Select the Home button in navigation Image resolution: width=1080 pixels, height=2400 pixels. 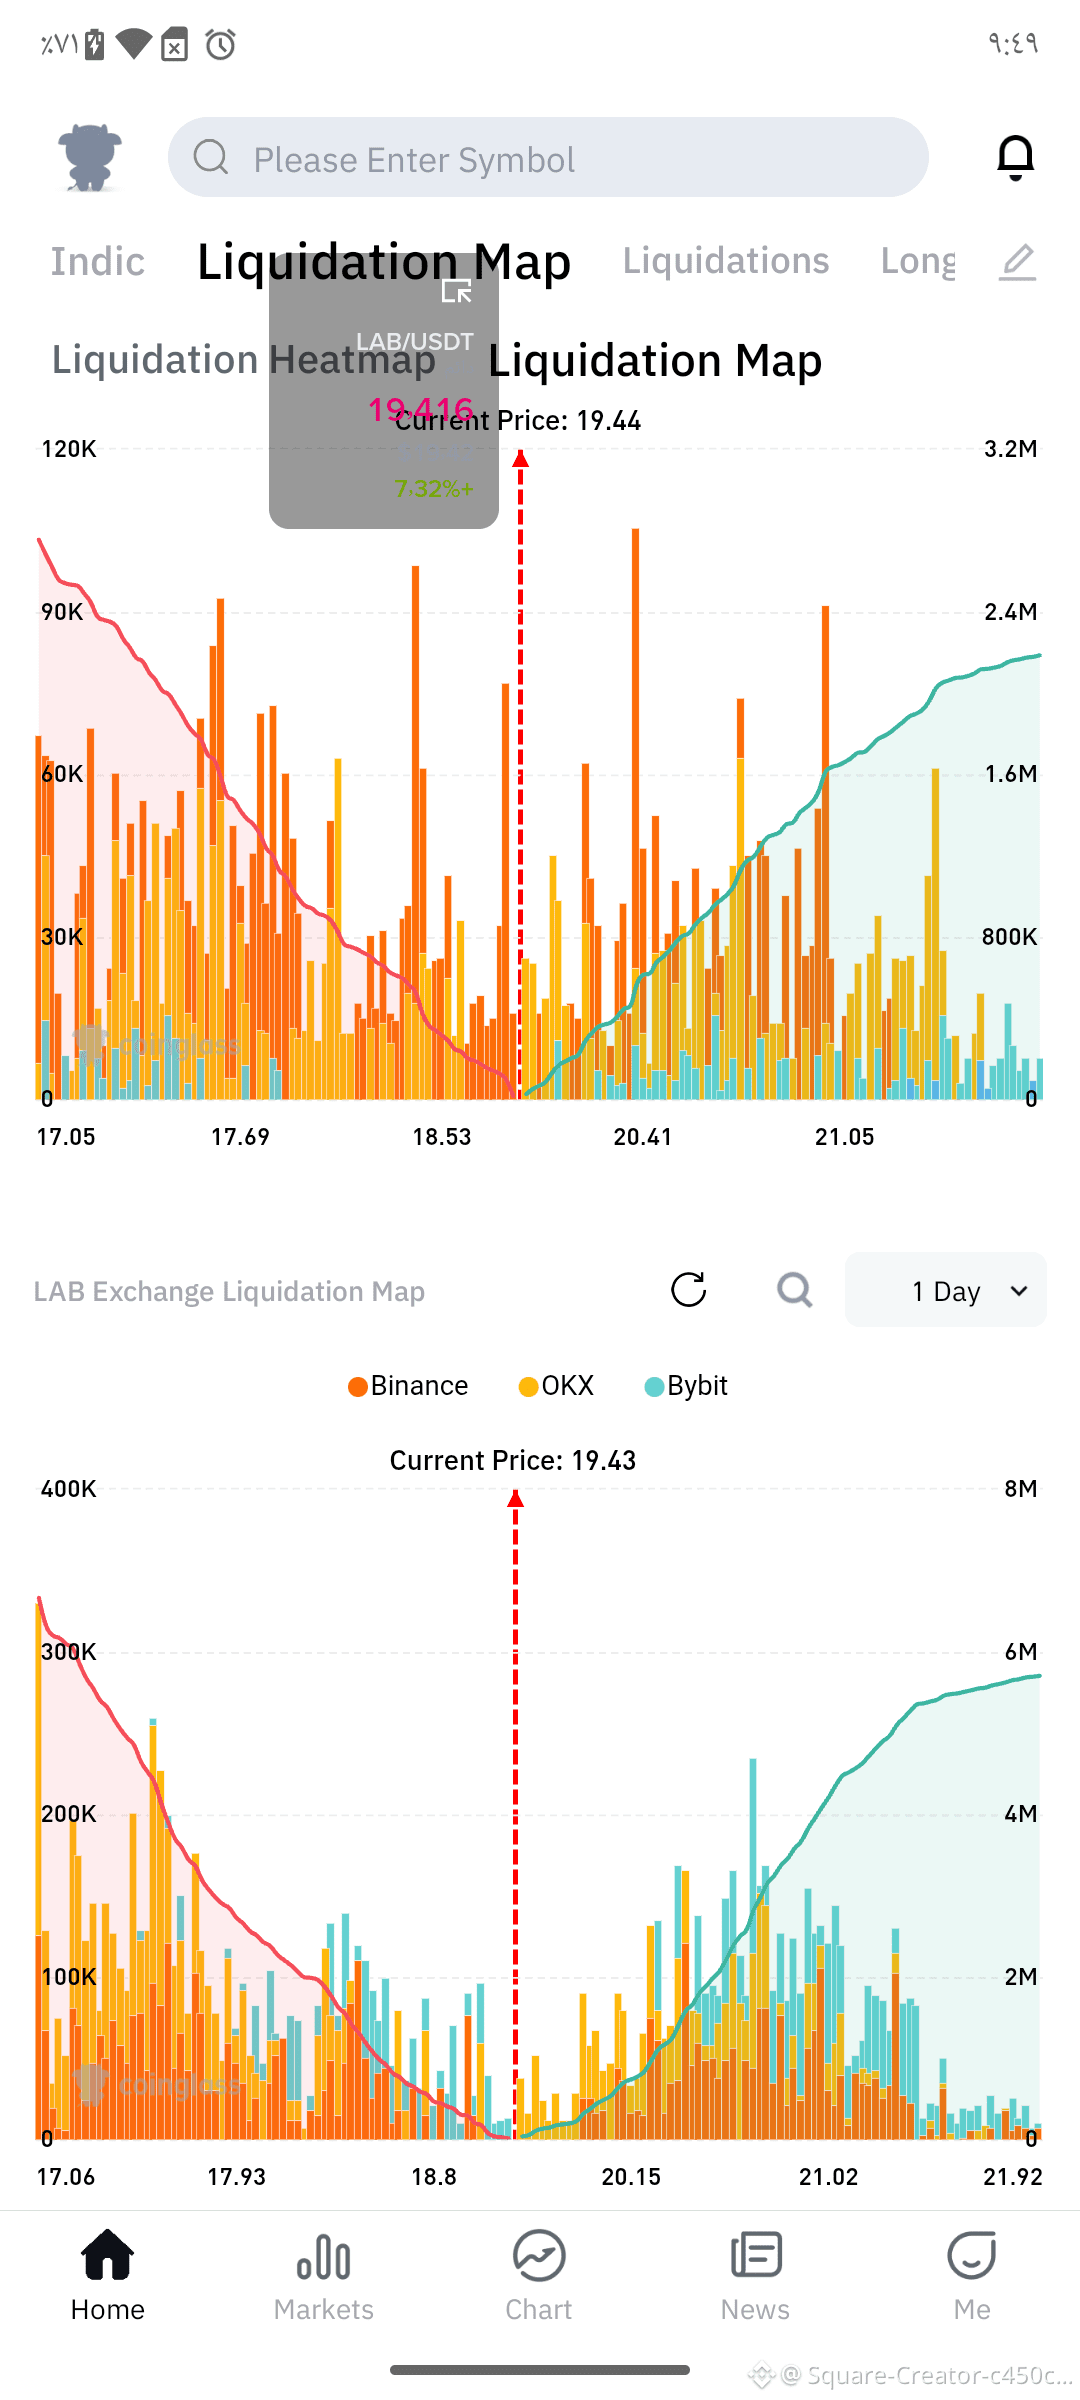pyautogui.click(x=108, y=2275)
